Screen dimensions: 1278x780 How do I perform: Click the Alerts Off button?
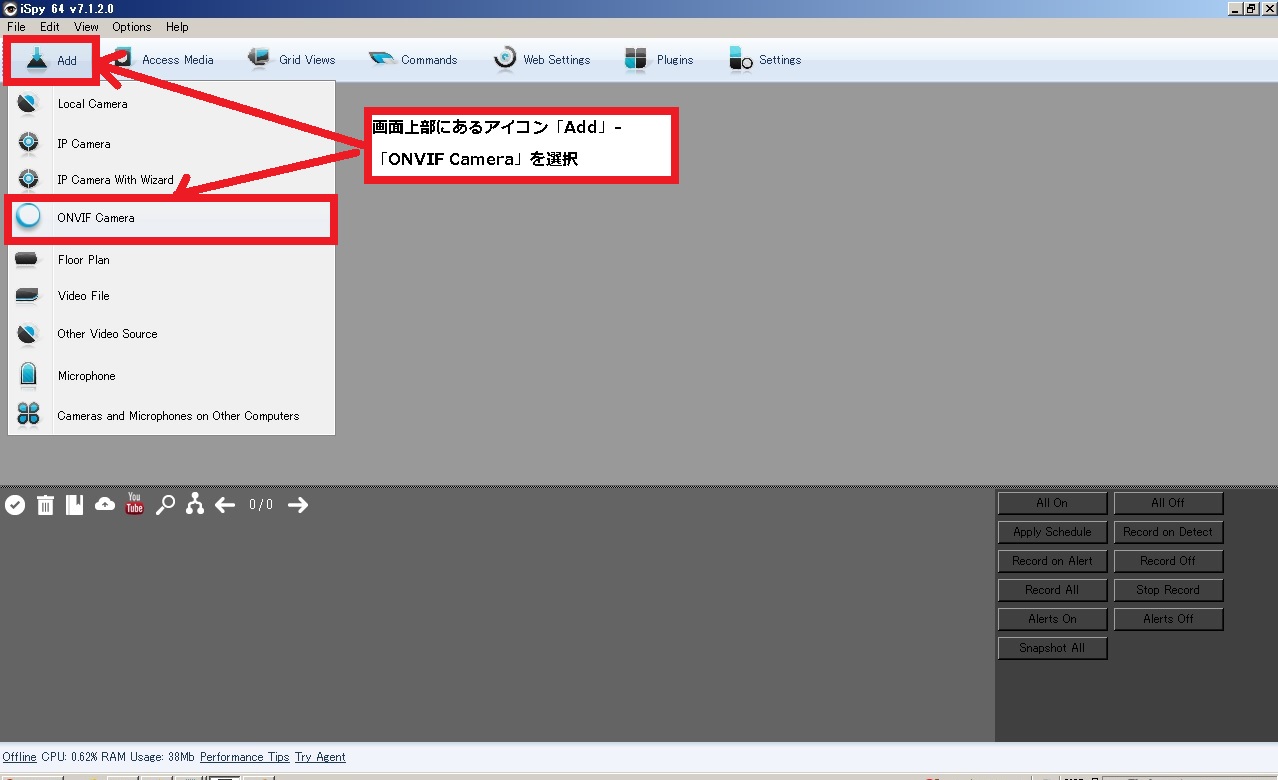click(x=1168, y=619)
